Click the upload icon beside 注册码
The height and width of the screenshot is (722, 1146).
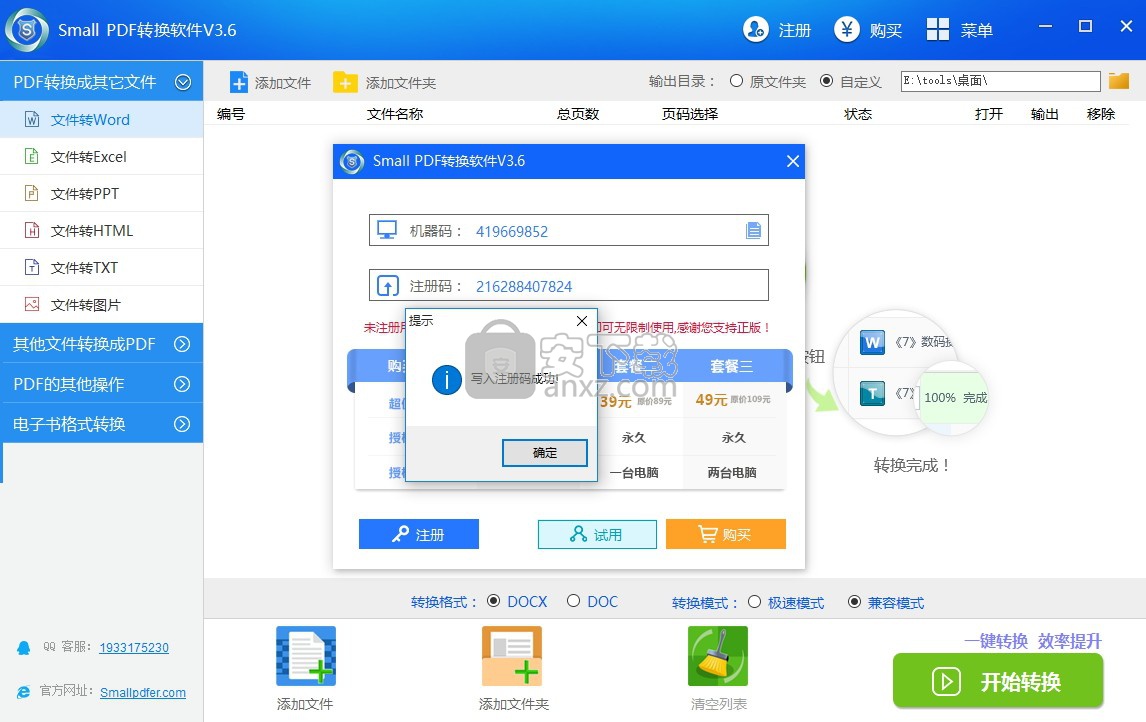(387, 286)
